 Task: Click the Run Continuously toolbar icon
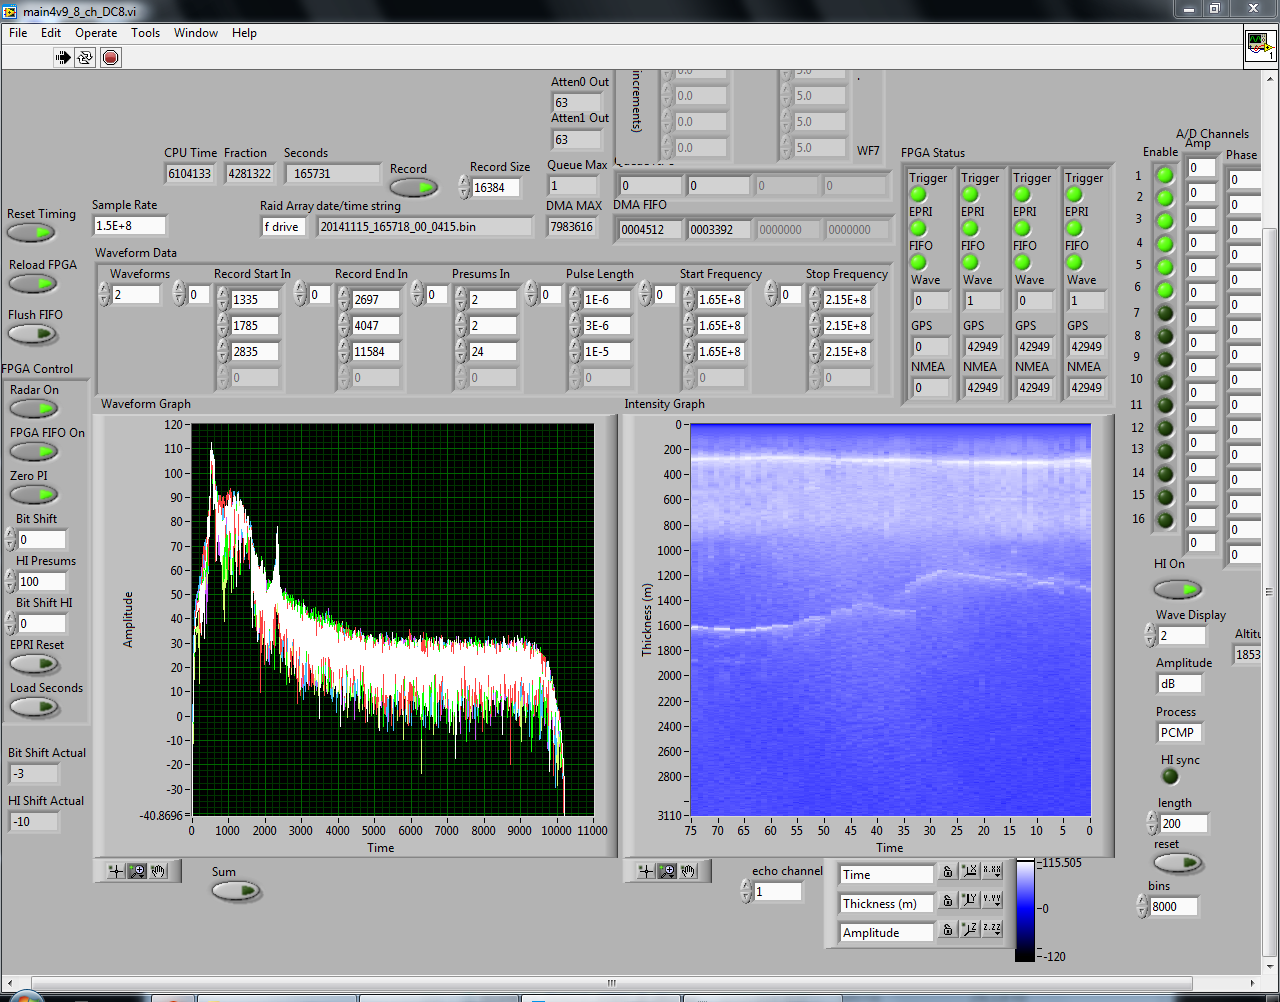pyautogui.click(x=86, y=58)
